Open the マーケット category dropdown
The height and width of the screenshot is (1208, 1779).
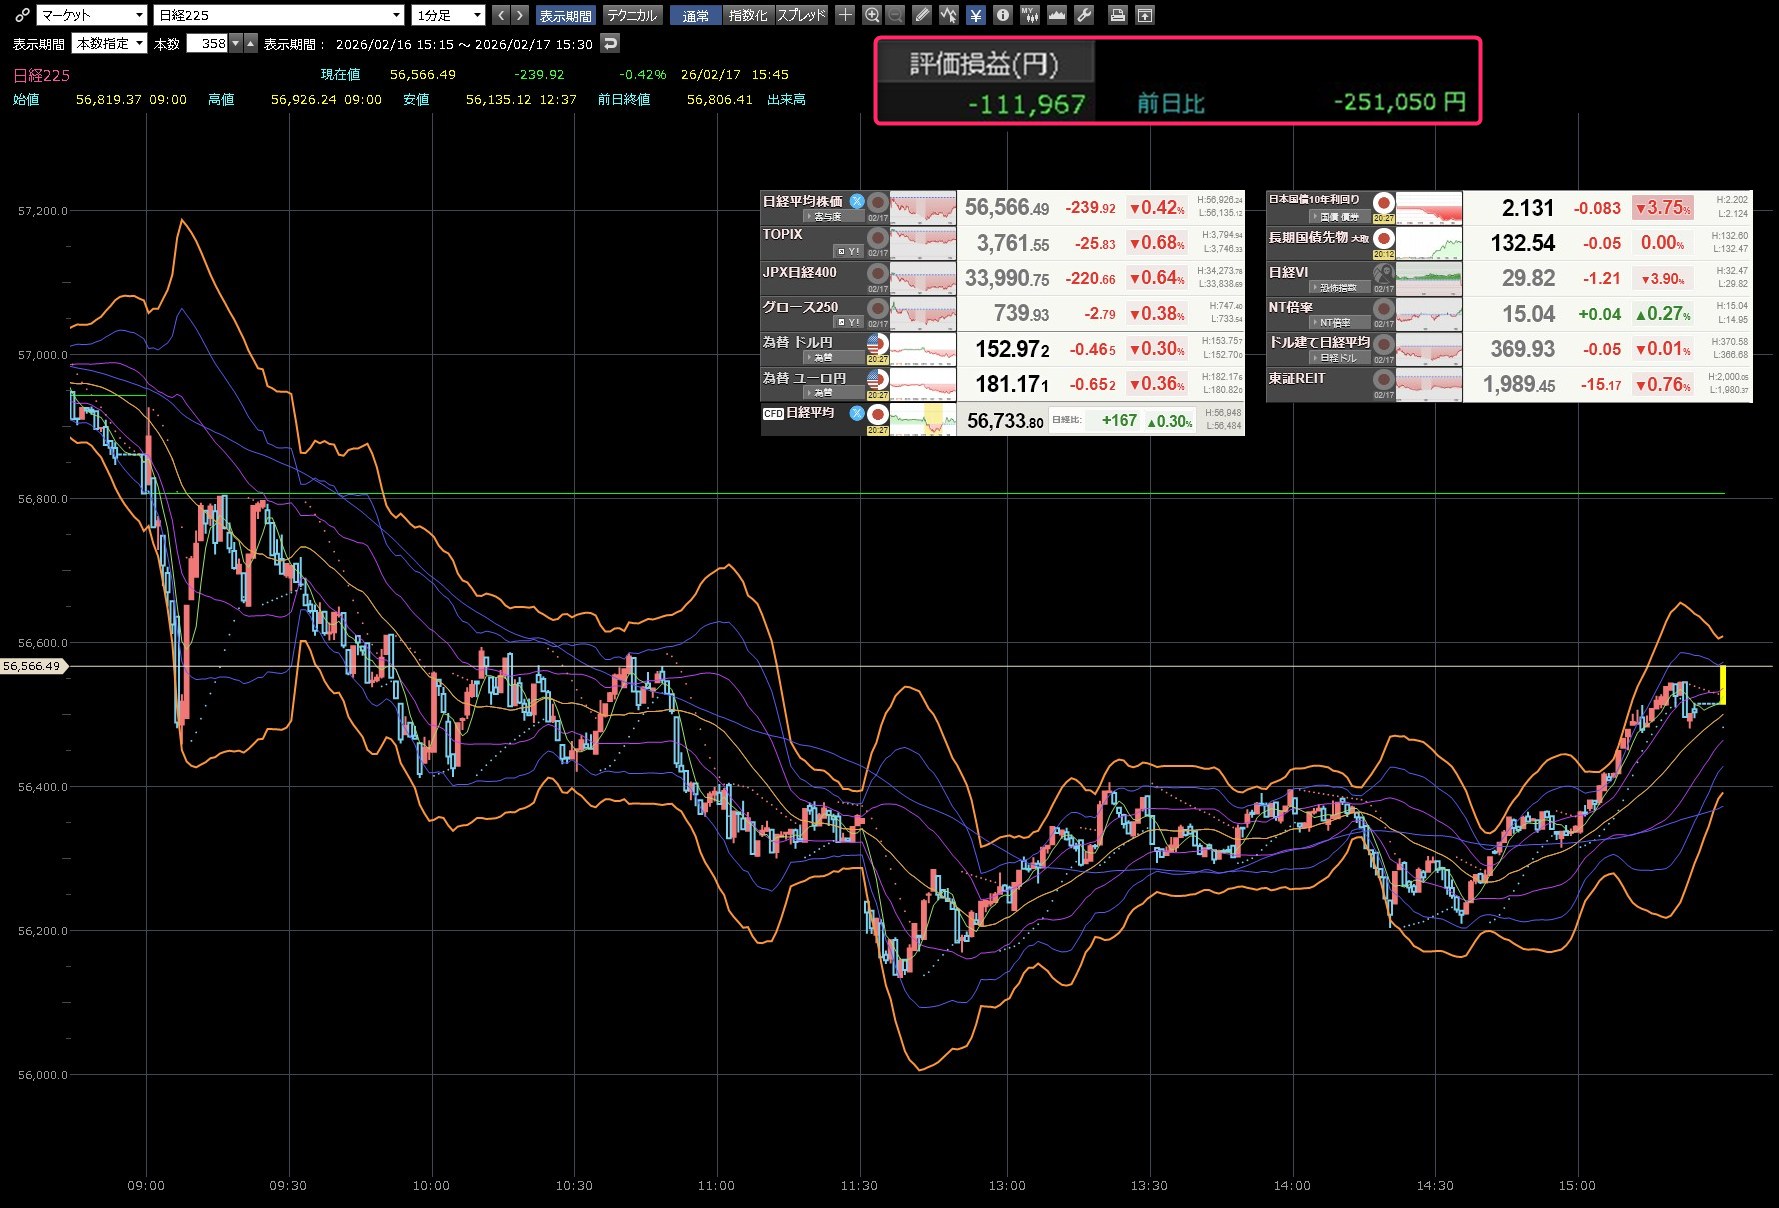92,15
